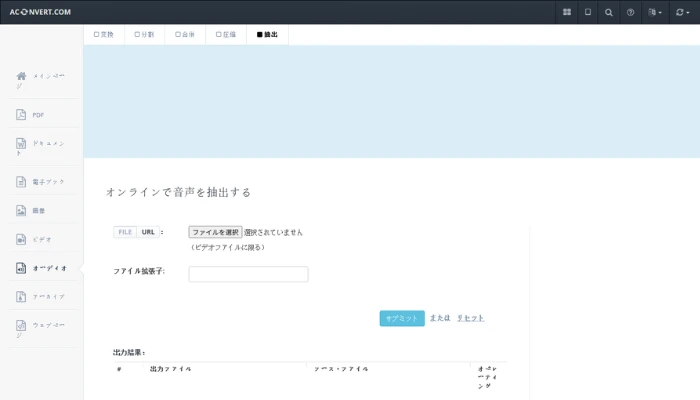Switch to the 合併 tab
Image resolution: width=700 pixels, height=400 pixels.
pos(185,34)
